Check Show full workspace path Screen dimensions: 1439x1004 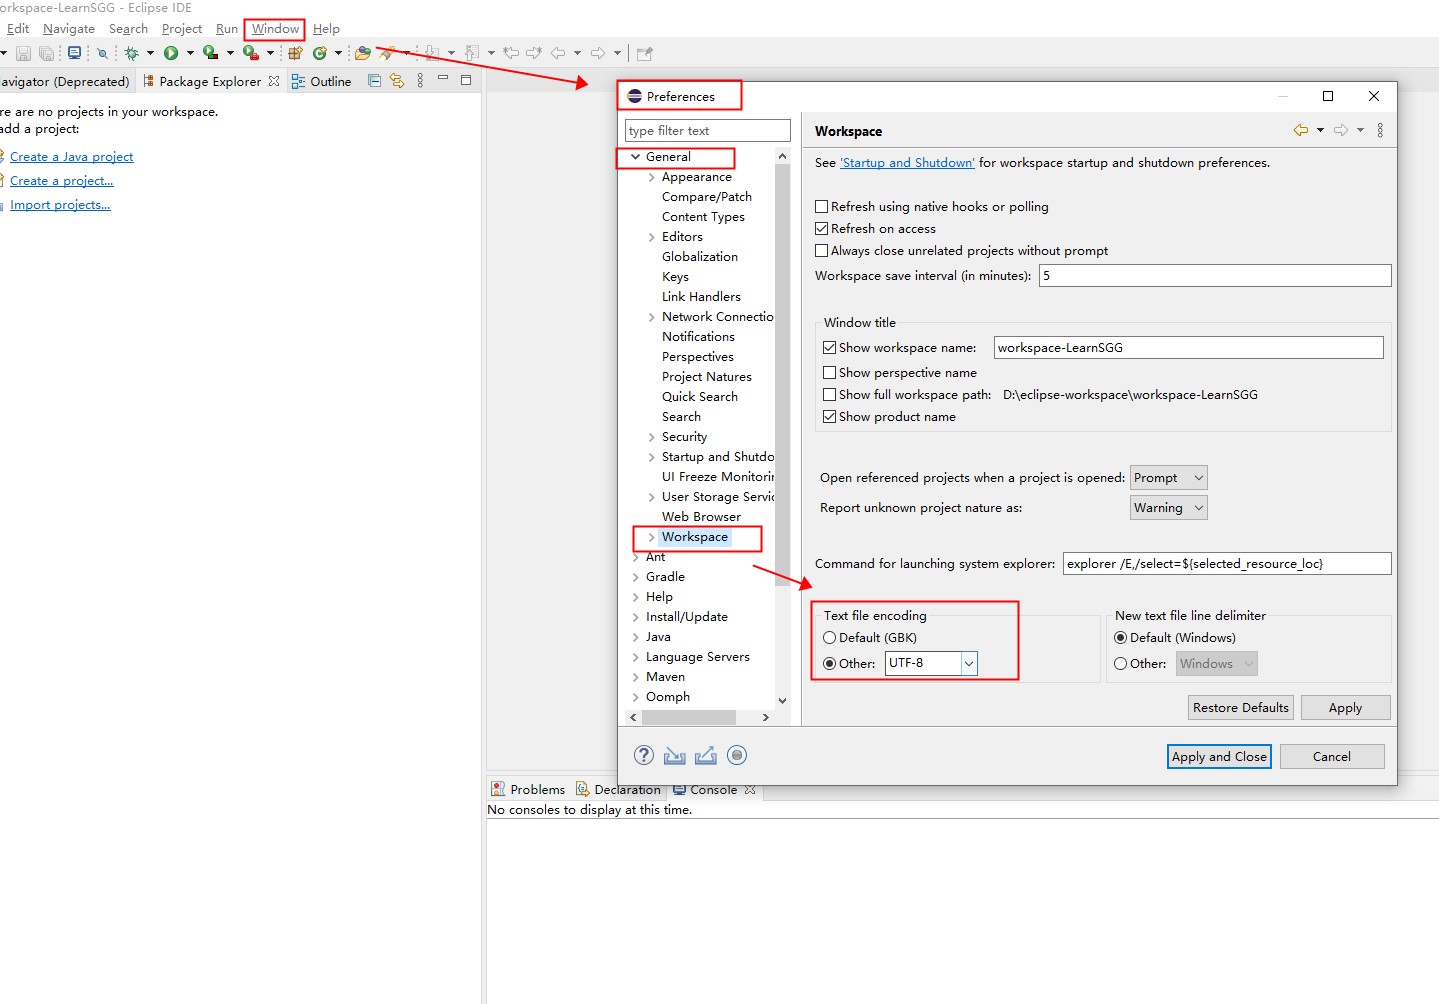tap(830, 395)
